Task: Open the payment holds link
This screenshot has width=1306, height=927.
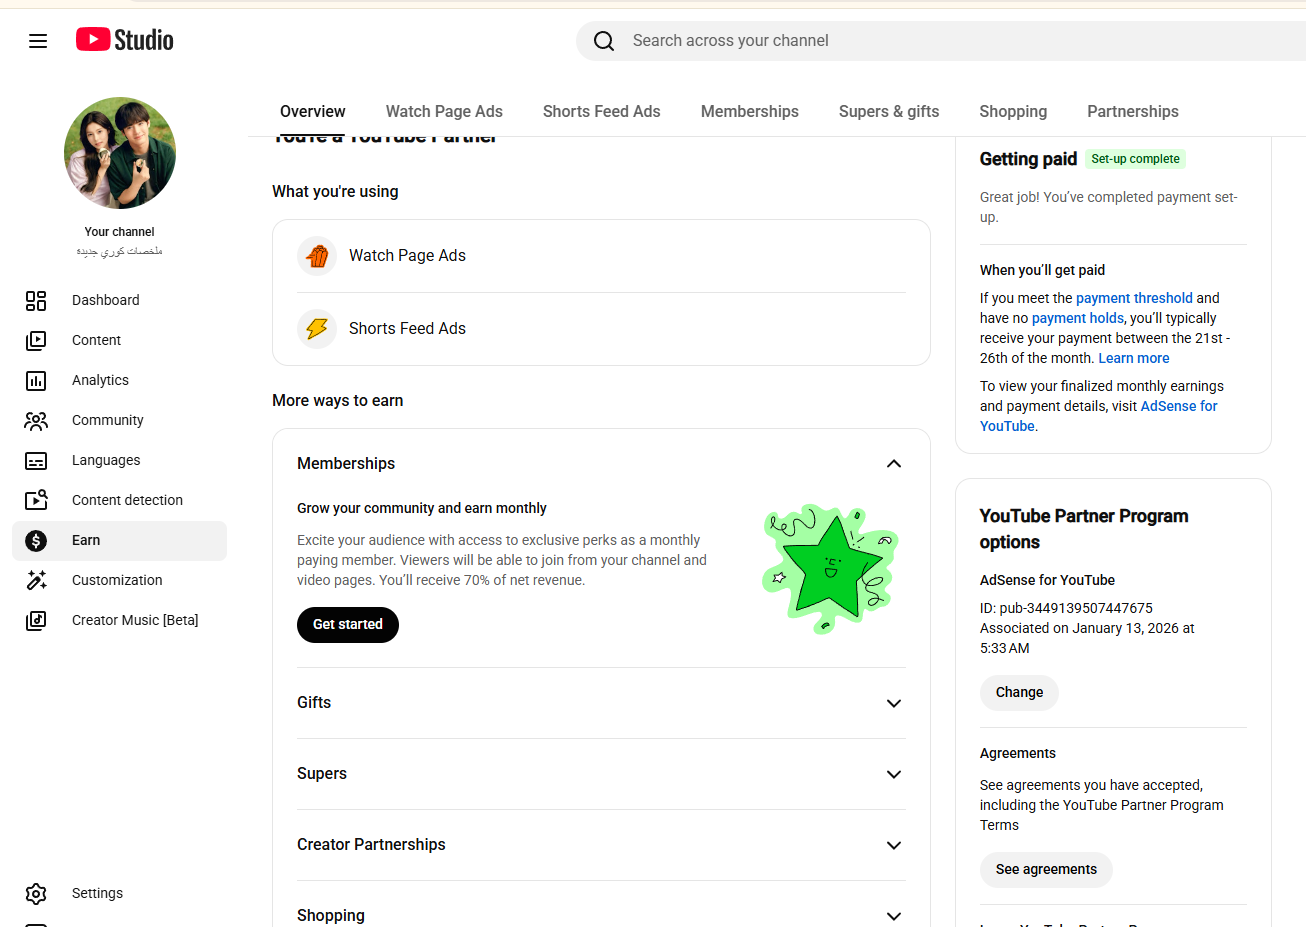Action: 1078,318
